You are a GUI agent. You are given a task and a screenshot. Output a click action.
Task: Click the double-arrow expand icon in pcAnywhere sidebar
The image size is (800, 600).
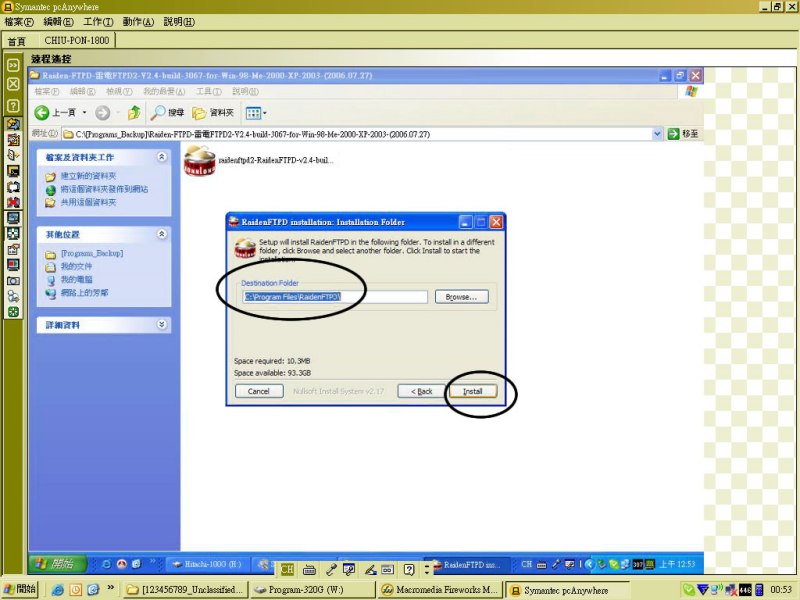[13, 65]
